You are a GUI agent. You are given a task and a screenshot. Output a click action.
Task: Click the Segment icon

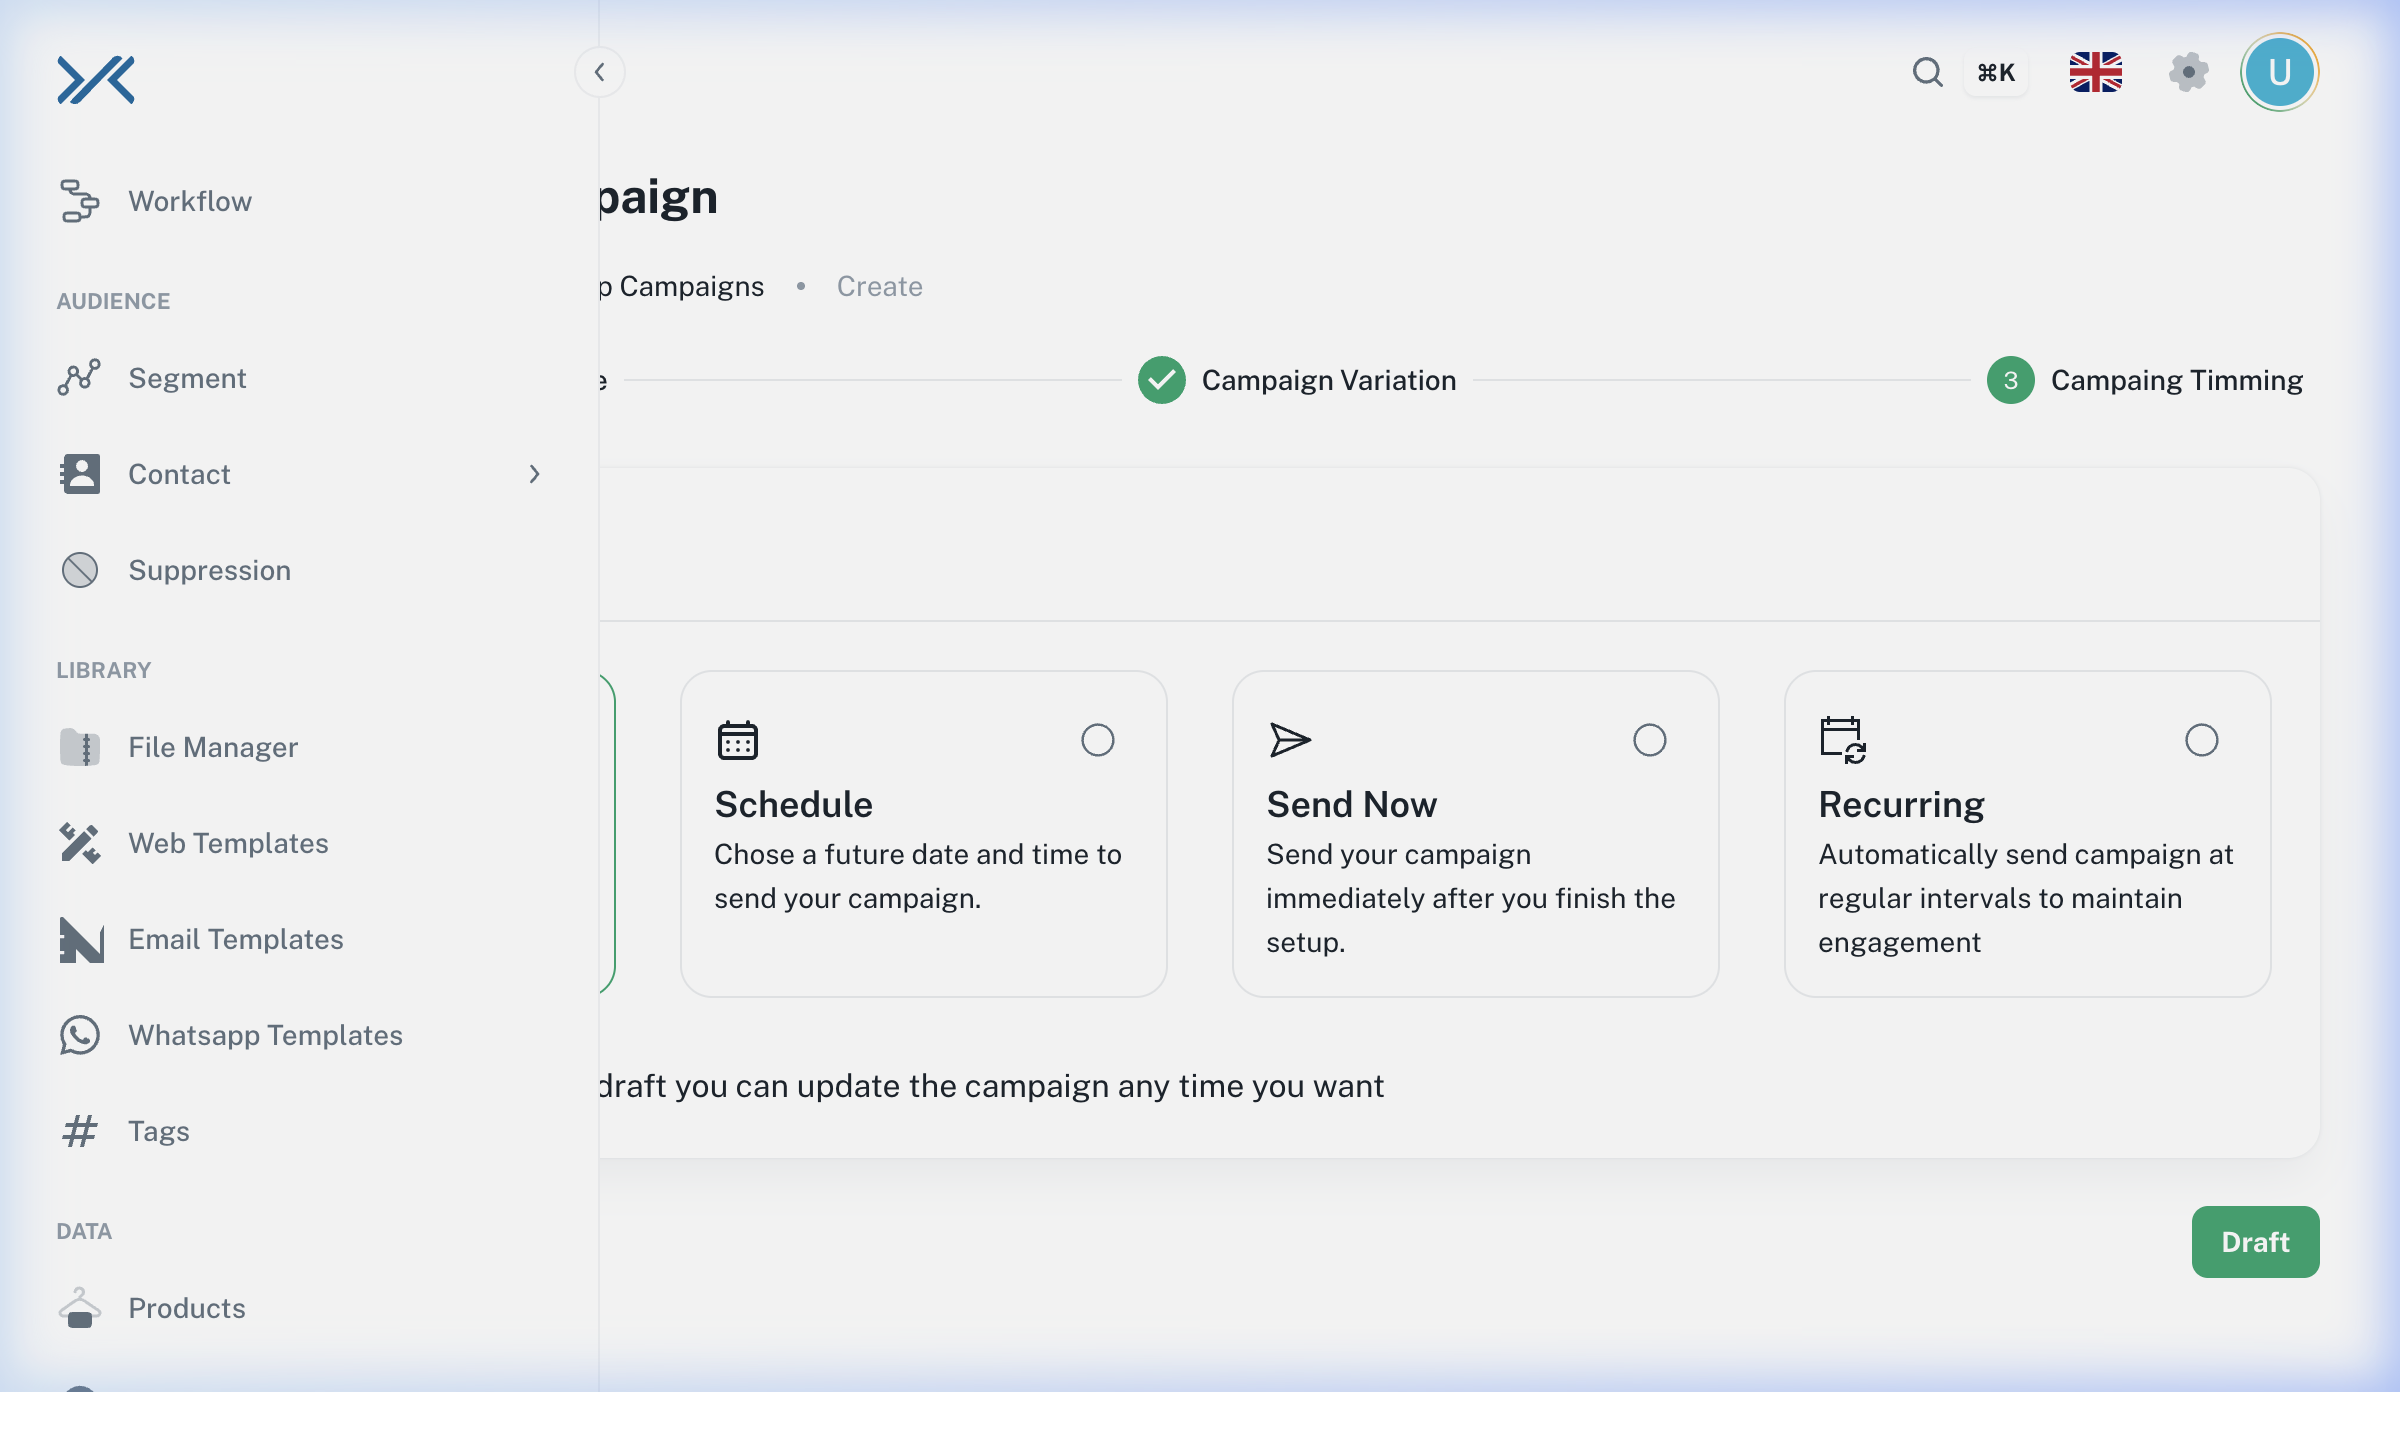80,378
